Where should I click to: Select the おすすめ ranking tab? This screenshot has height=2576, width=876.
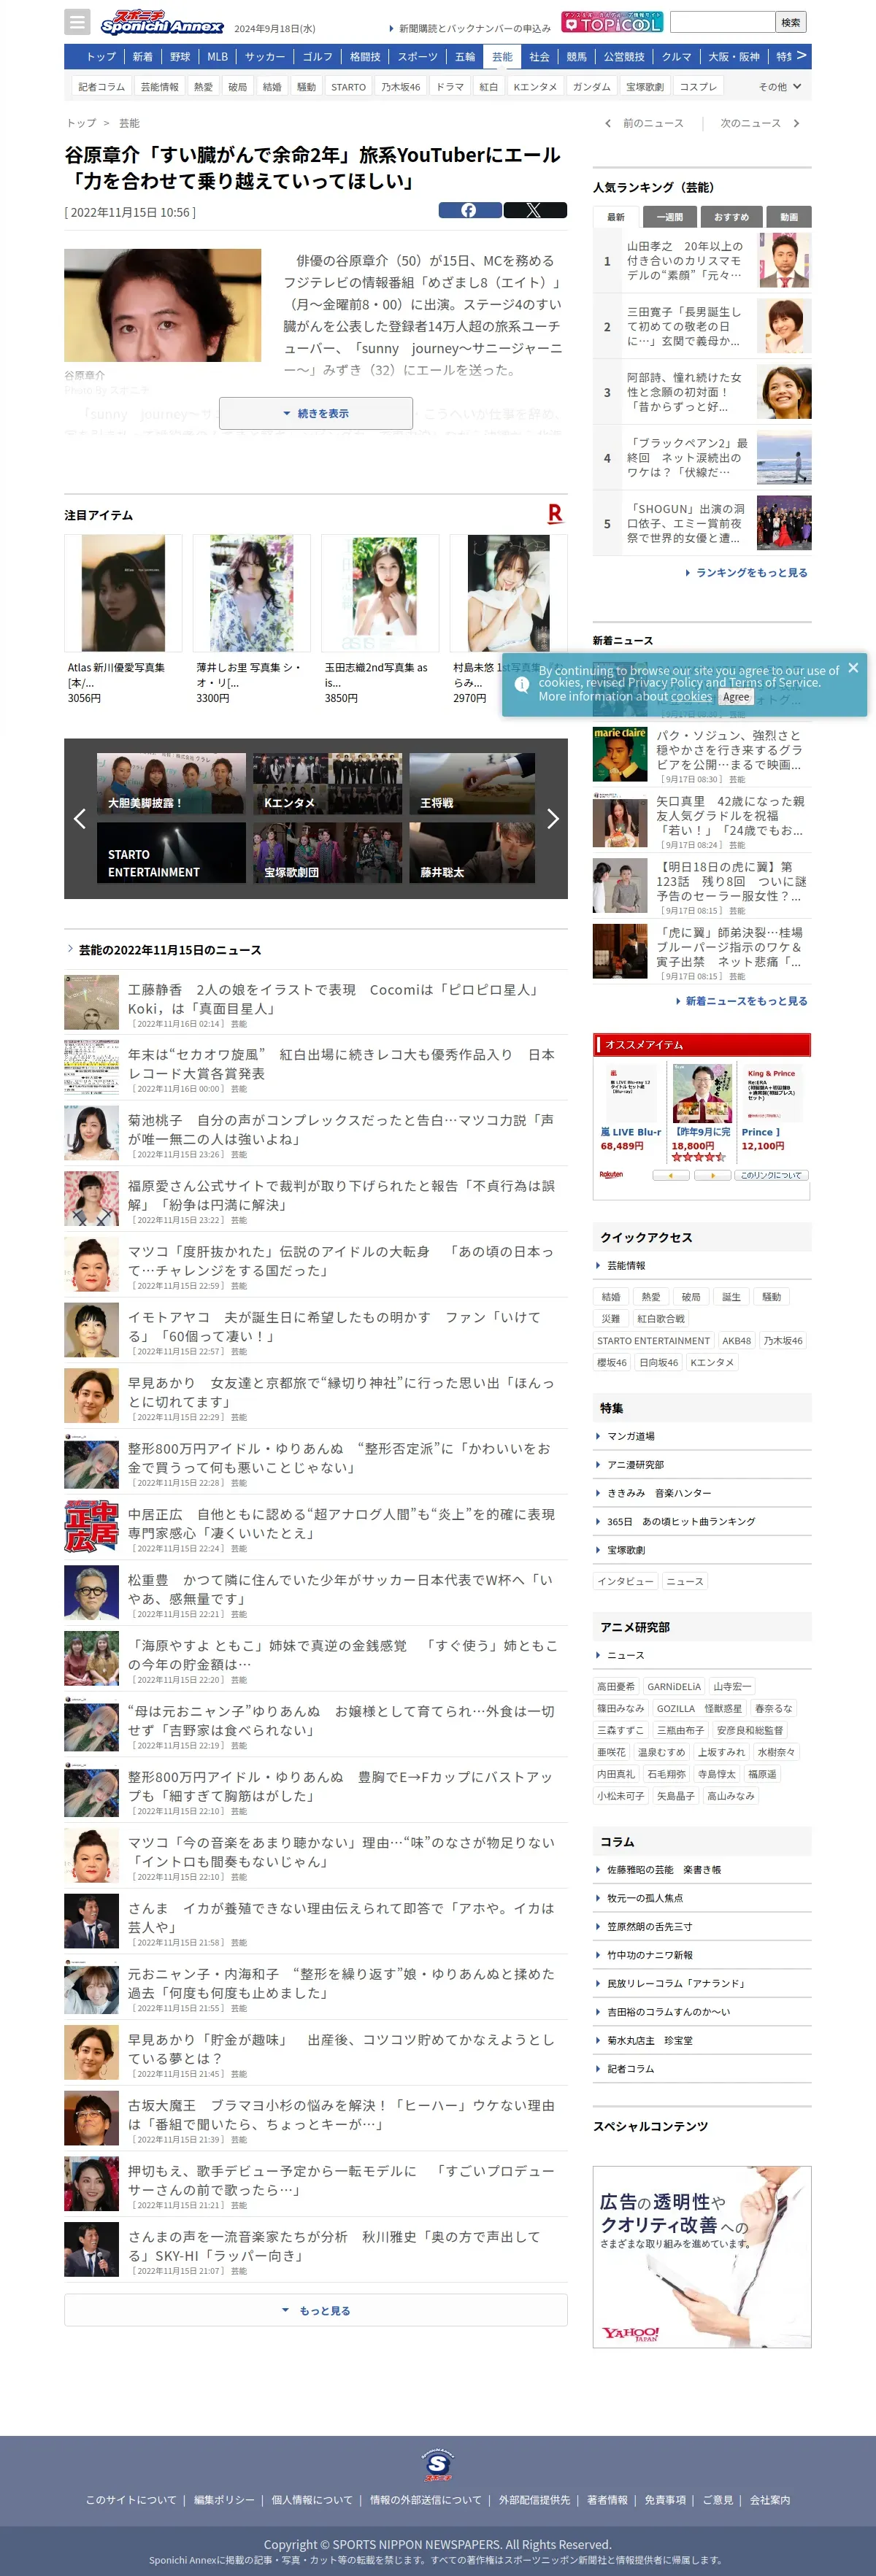(731, 217)
